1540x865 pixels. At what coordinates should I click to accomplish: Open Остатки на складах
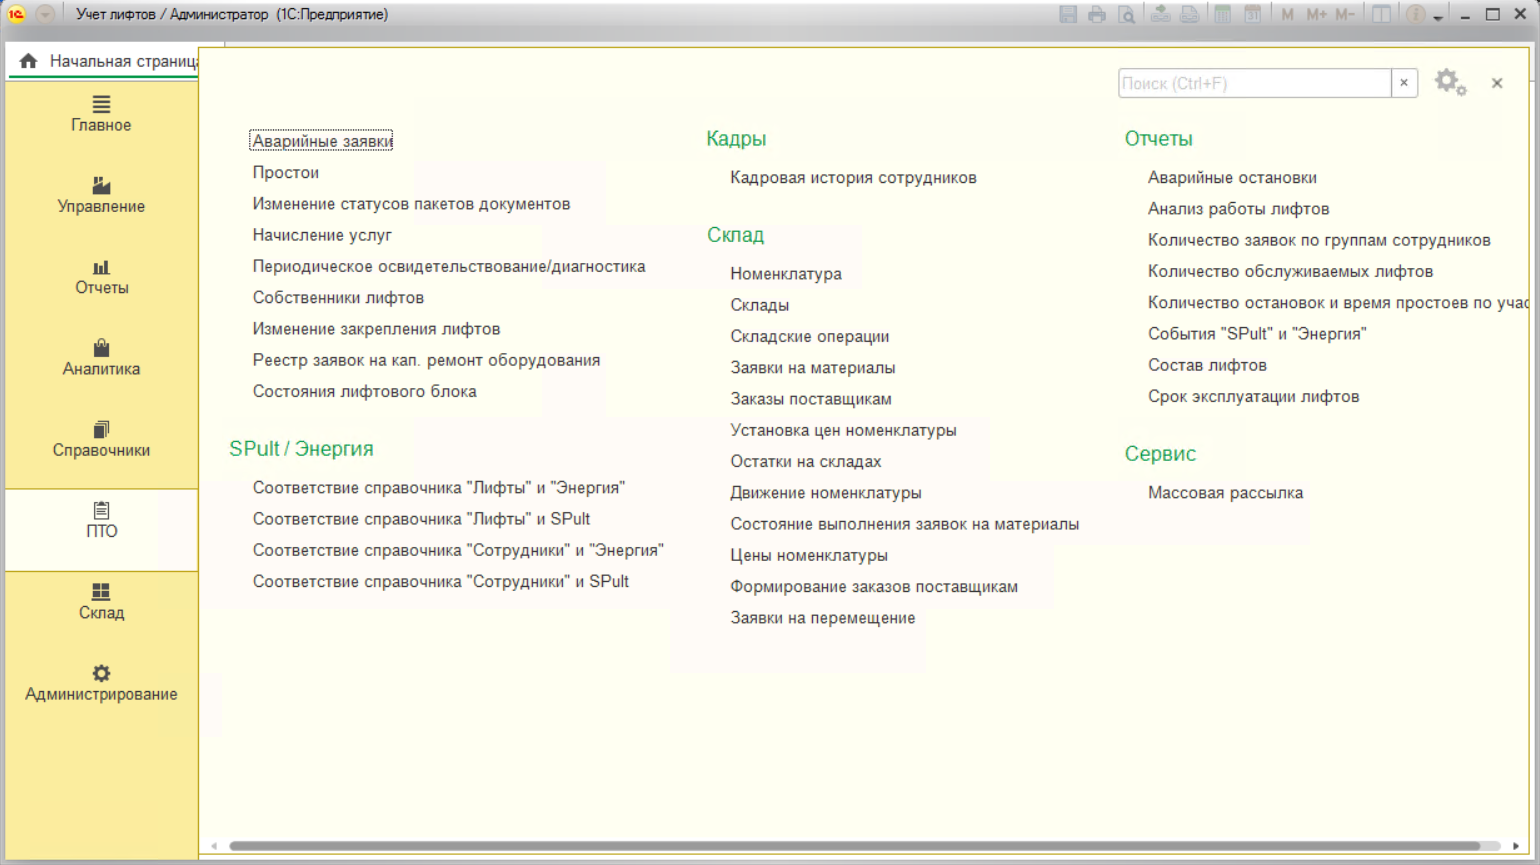click(805, 461)
